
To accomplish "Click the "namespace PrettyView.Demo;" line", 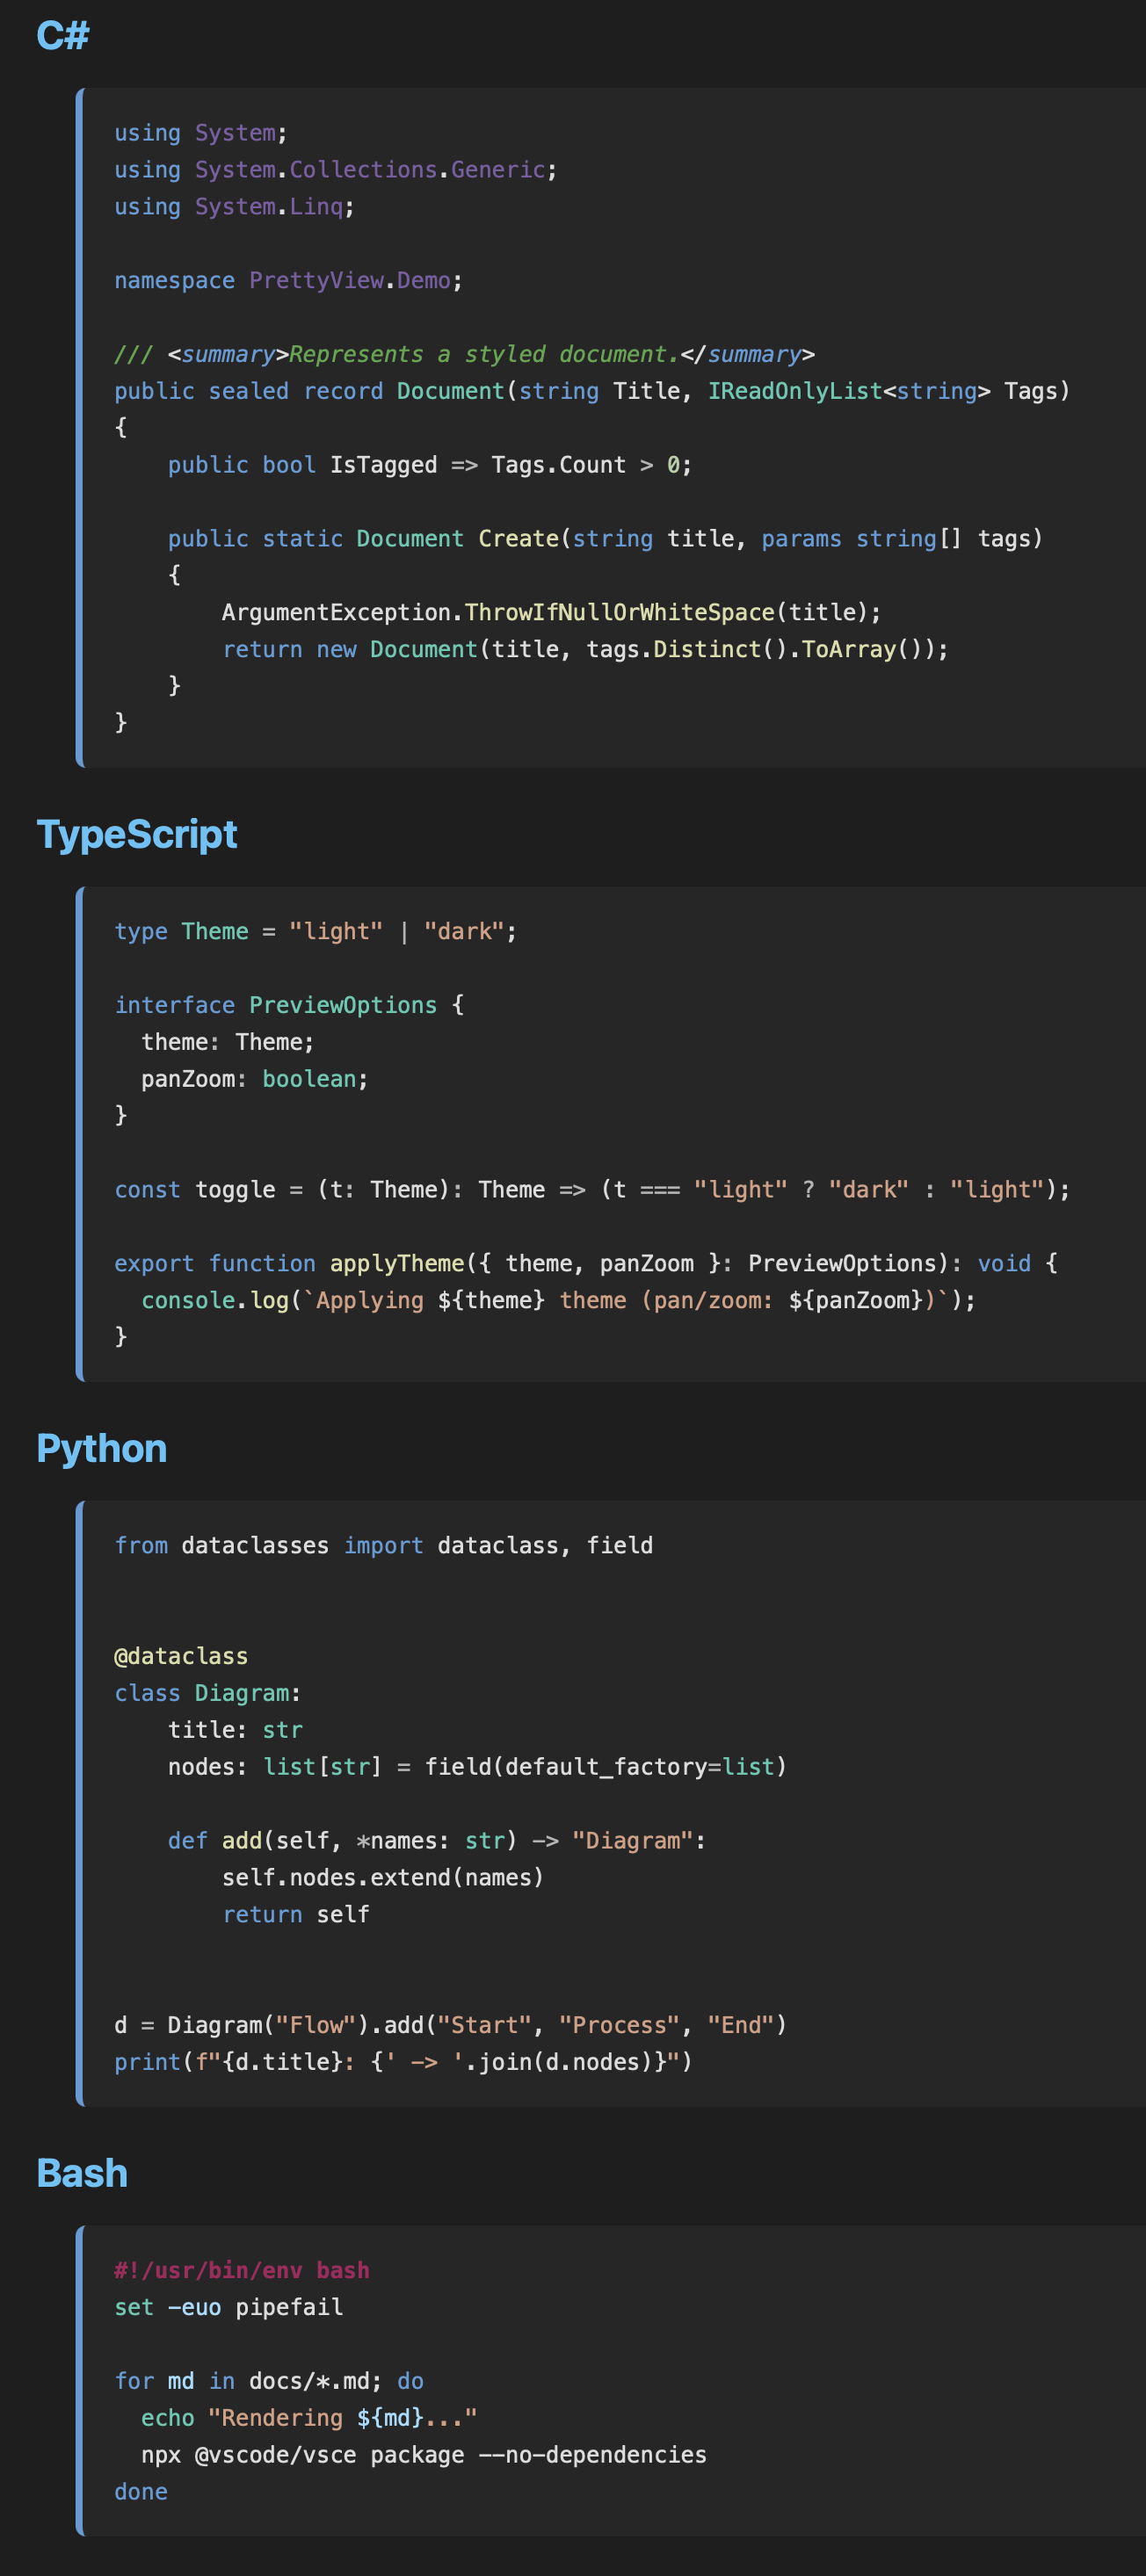I will [288, 281].
